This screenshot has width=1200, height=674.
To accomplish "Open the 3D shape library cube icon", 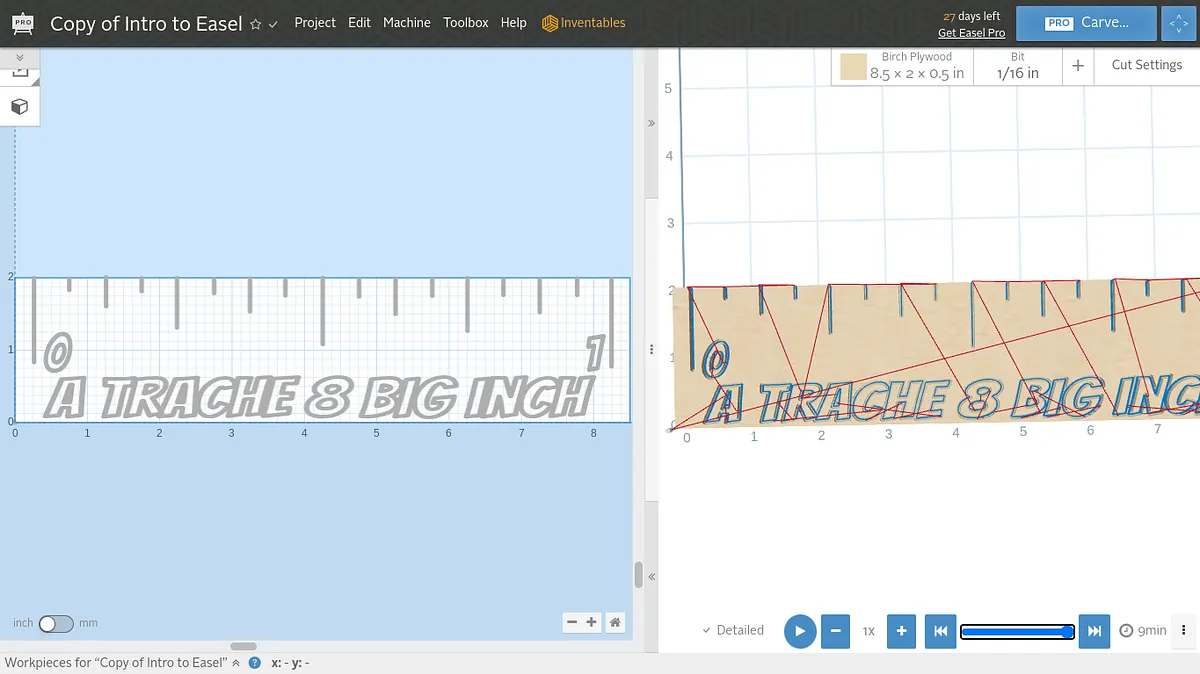I will tap(19, 107).
